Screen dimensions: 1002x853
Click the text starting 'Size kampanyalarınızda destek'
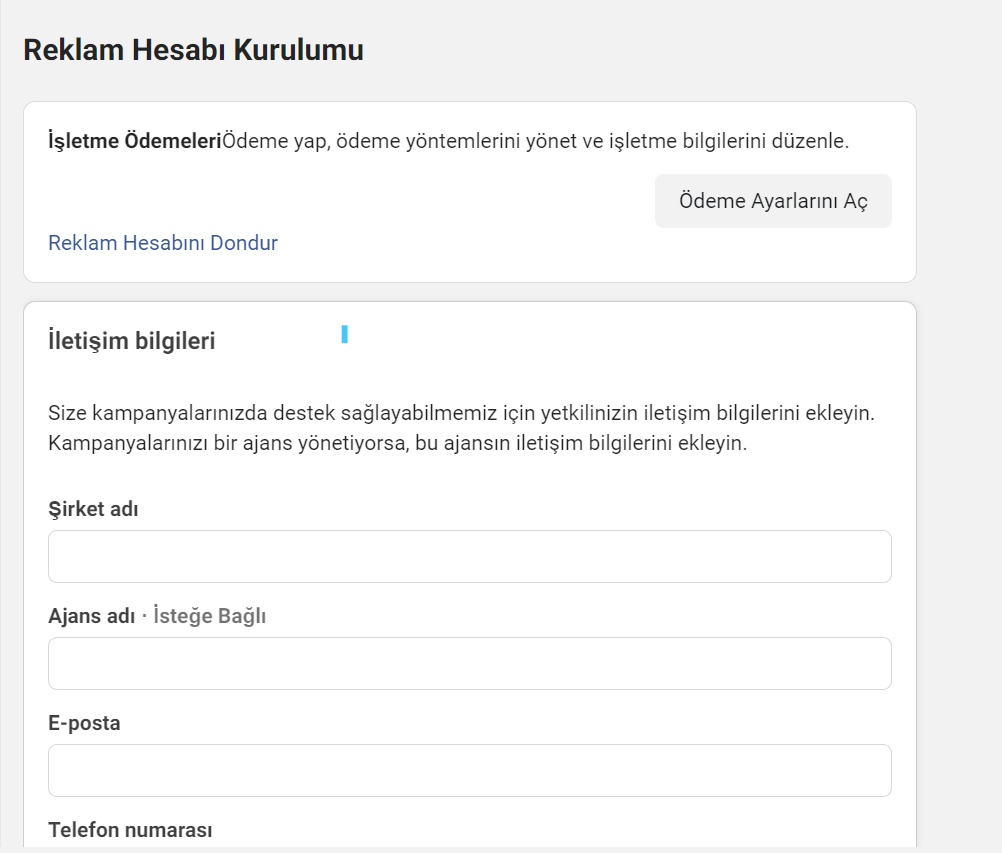tap(461, 413)
